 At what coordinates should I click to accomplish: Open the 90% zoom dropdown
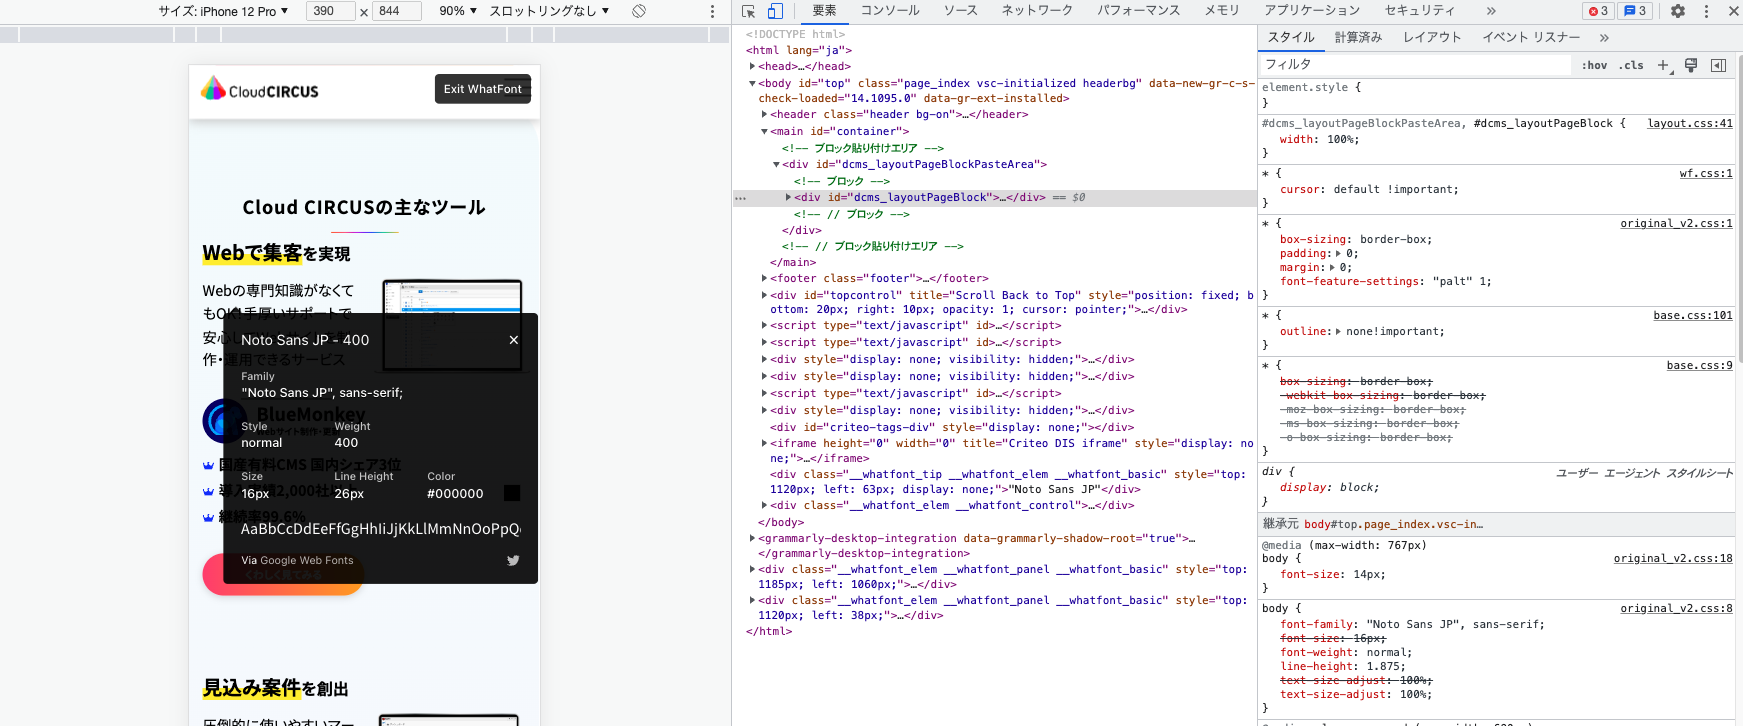458,11
